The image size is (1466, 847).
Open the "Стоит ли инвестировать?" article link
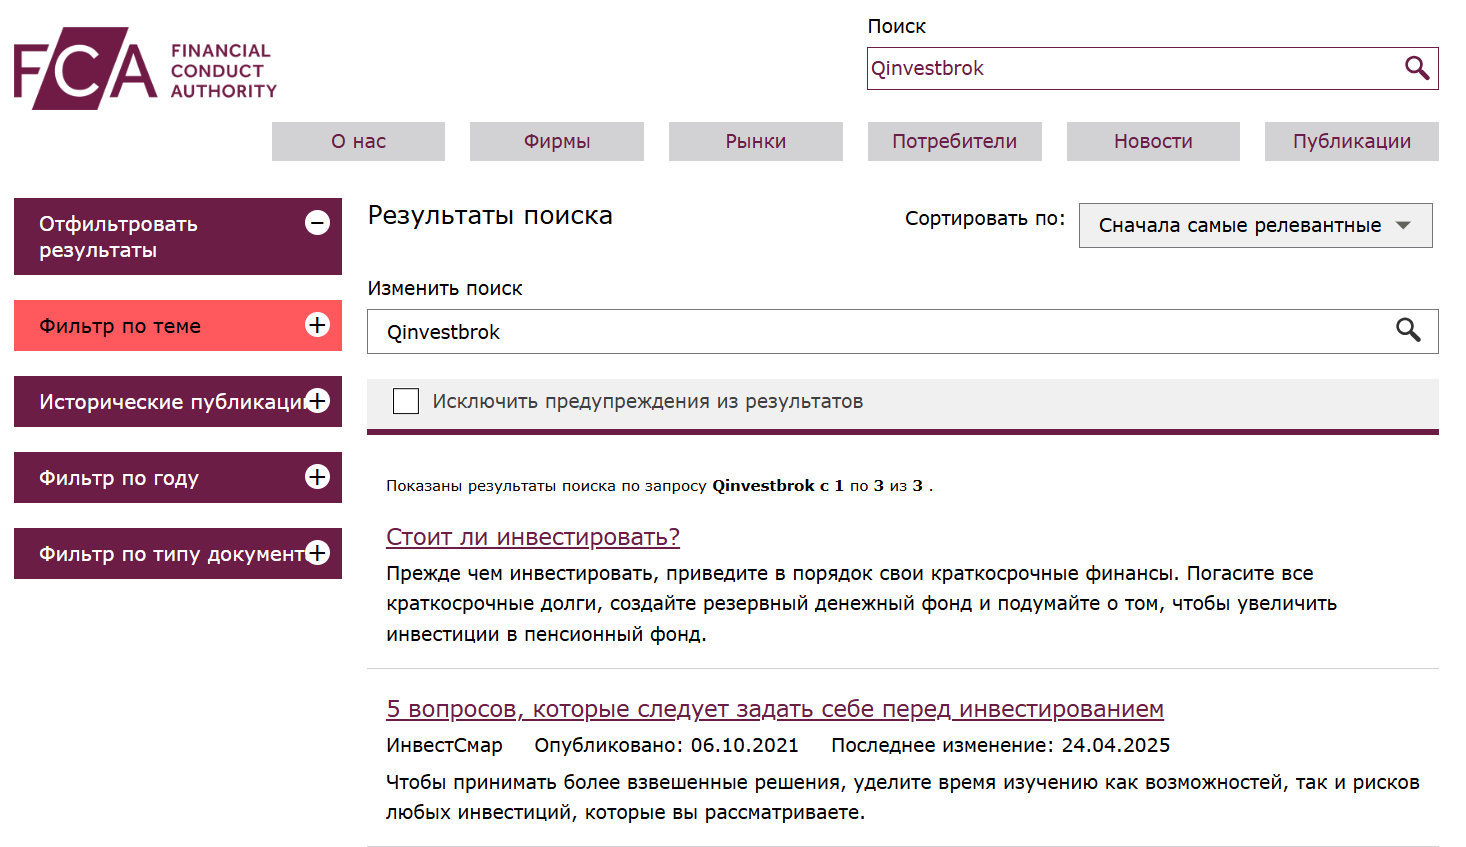pos(532,536)
